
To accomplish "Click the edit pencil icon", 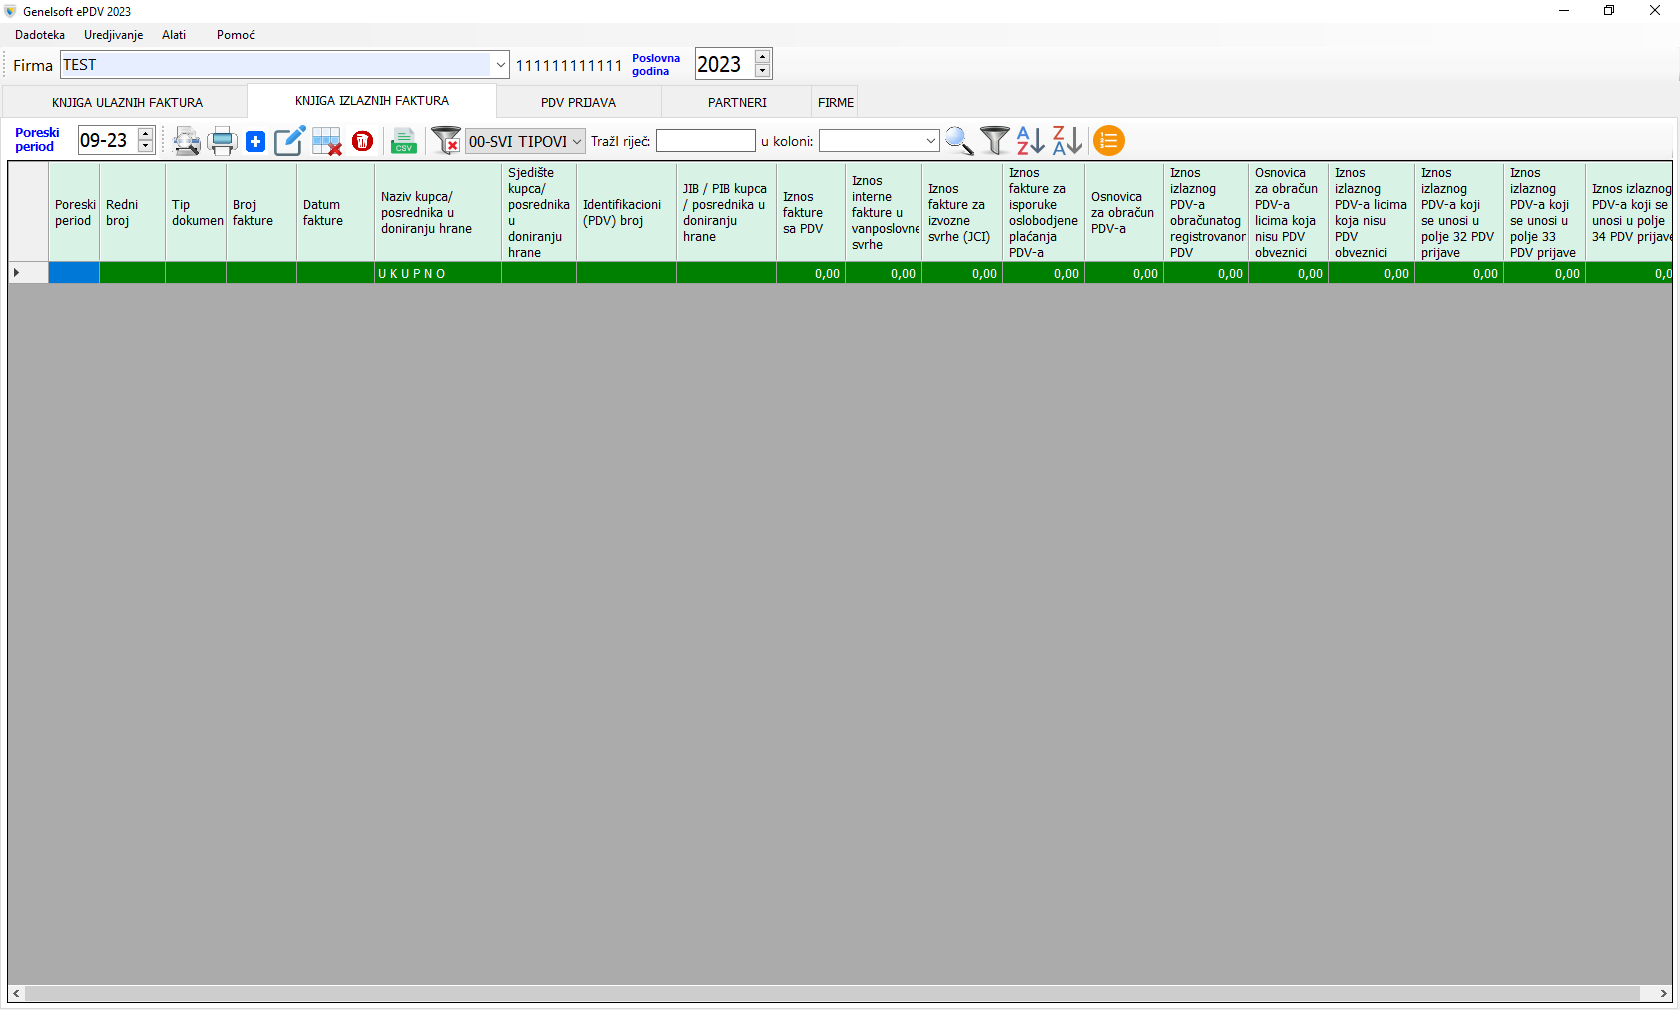I will tap(290, 141).
